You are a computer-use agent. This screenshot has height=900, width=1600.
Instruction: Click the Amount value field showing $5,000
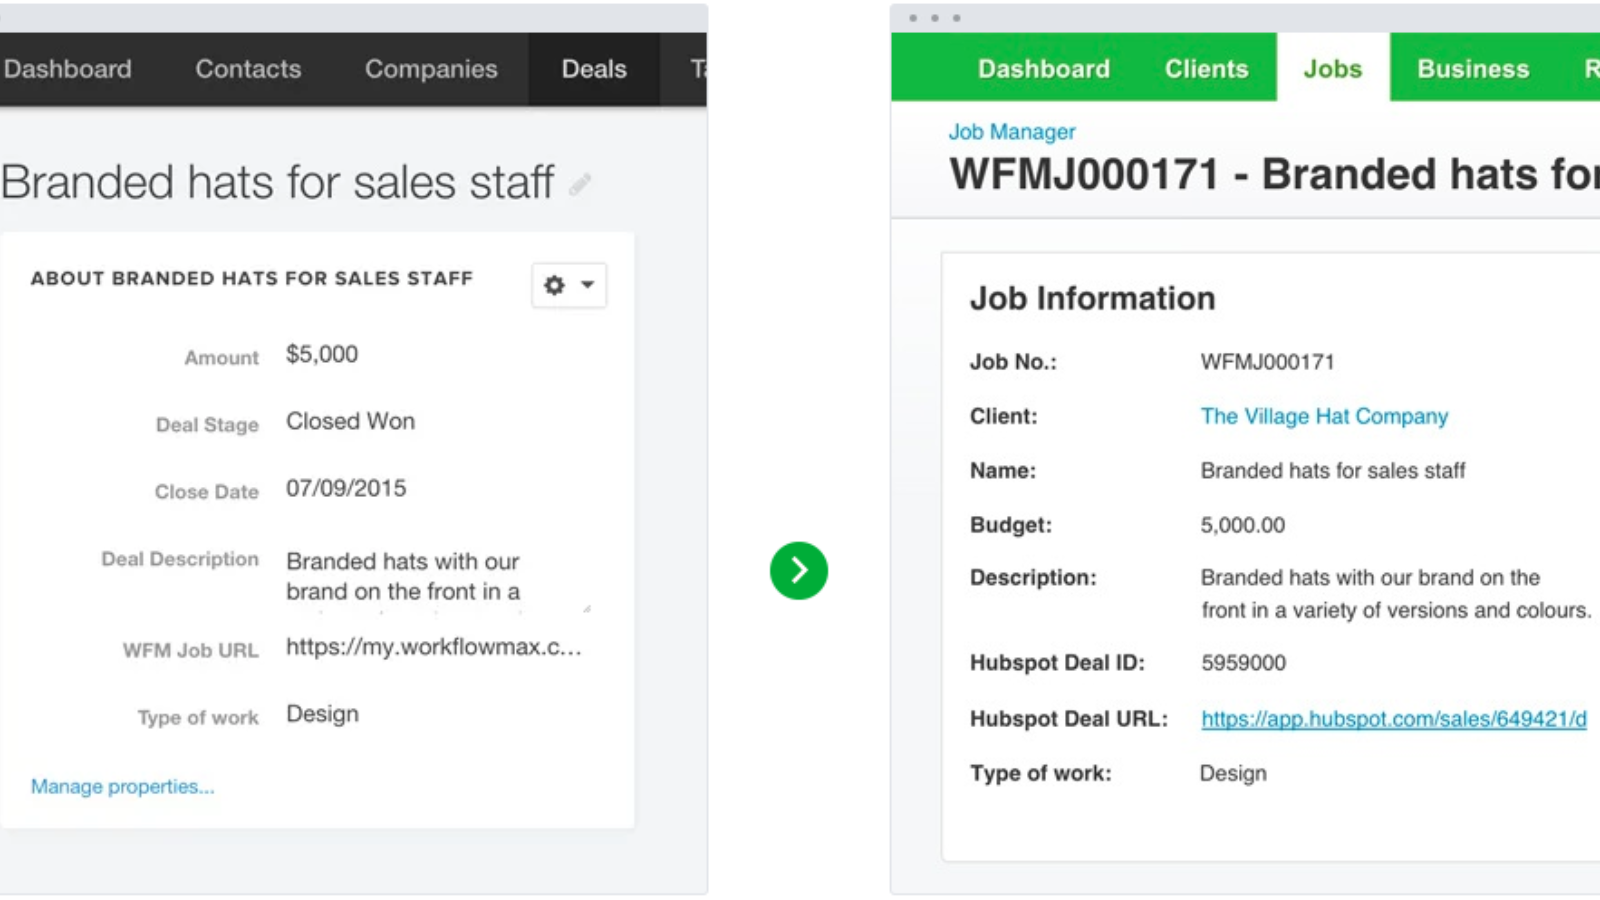321,354
